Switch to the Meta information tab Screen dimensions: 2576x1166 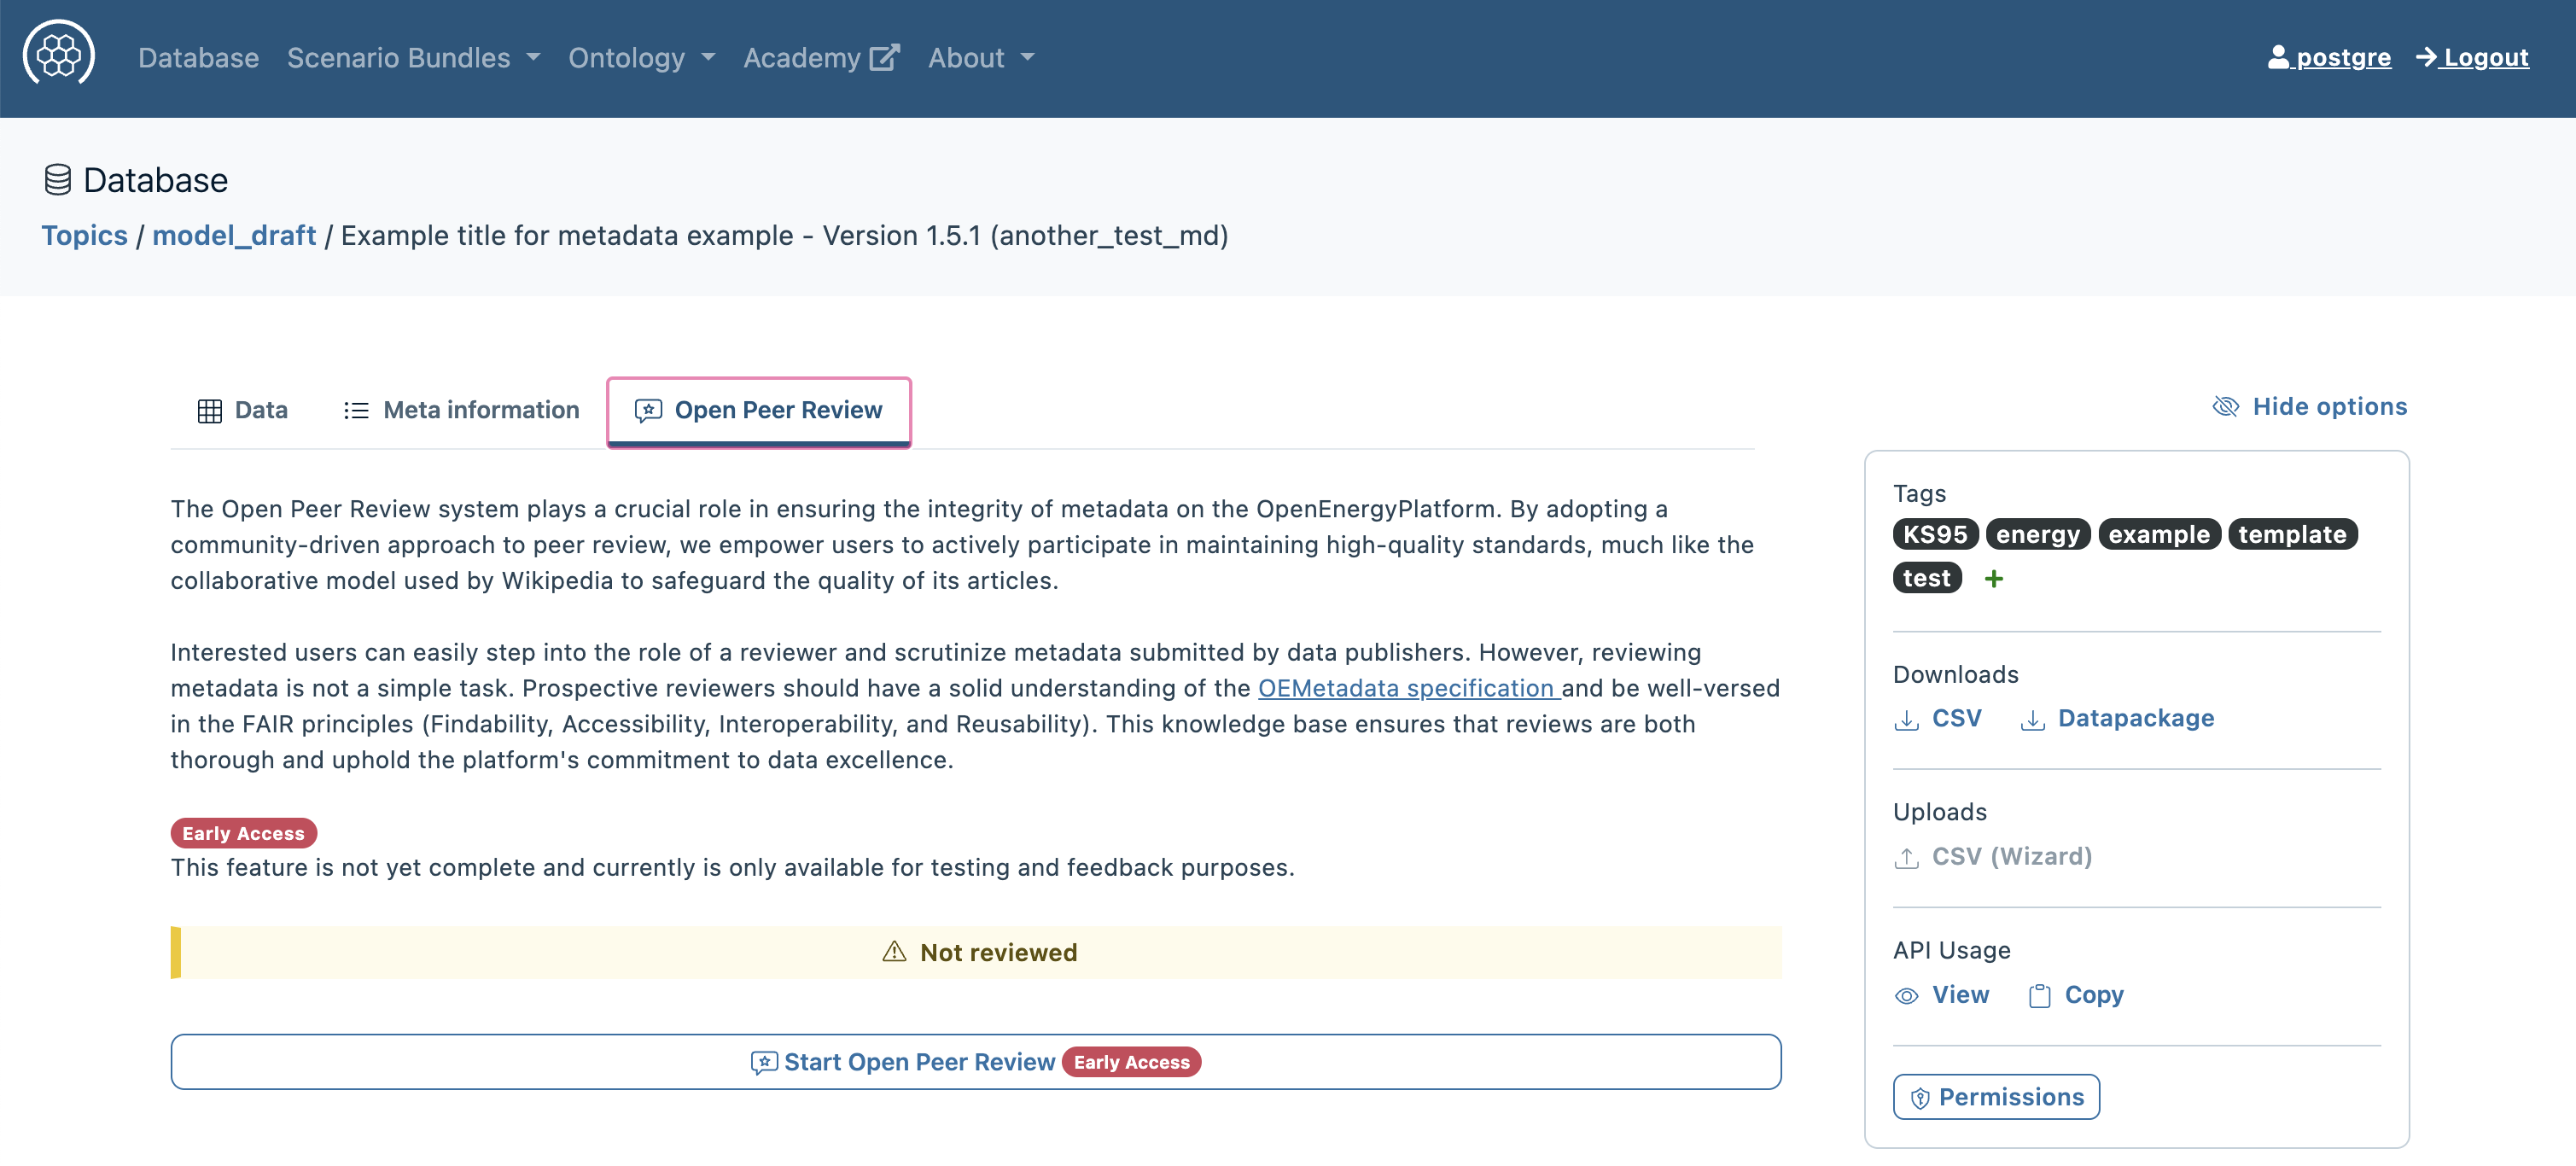pyautogui.click(x=461, y=411)
